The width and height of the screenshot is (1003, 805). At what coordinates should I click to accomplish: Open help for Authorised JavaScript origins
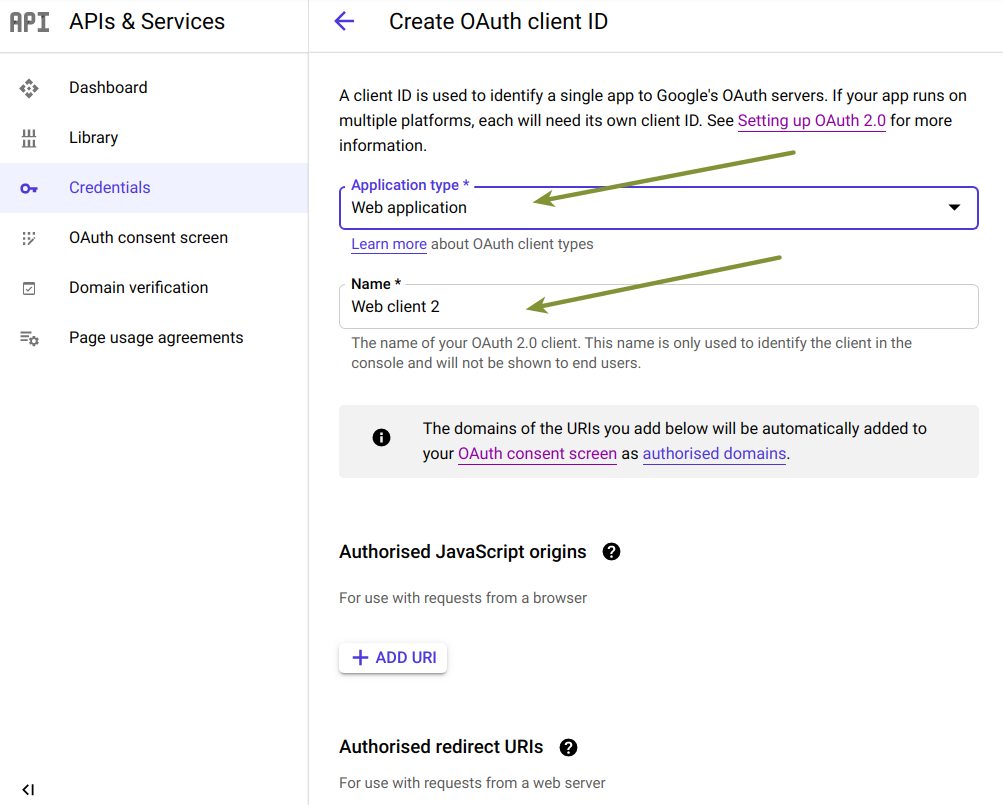[612, 552]
